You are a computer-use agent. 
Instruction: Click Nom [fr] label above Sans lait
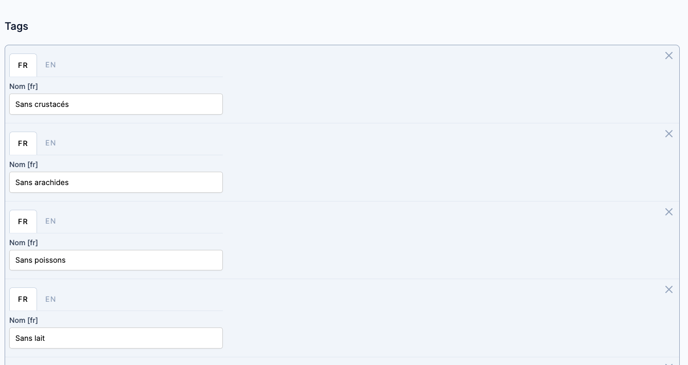tap(24, 320)
